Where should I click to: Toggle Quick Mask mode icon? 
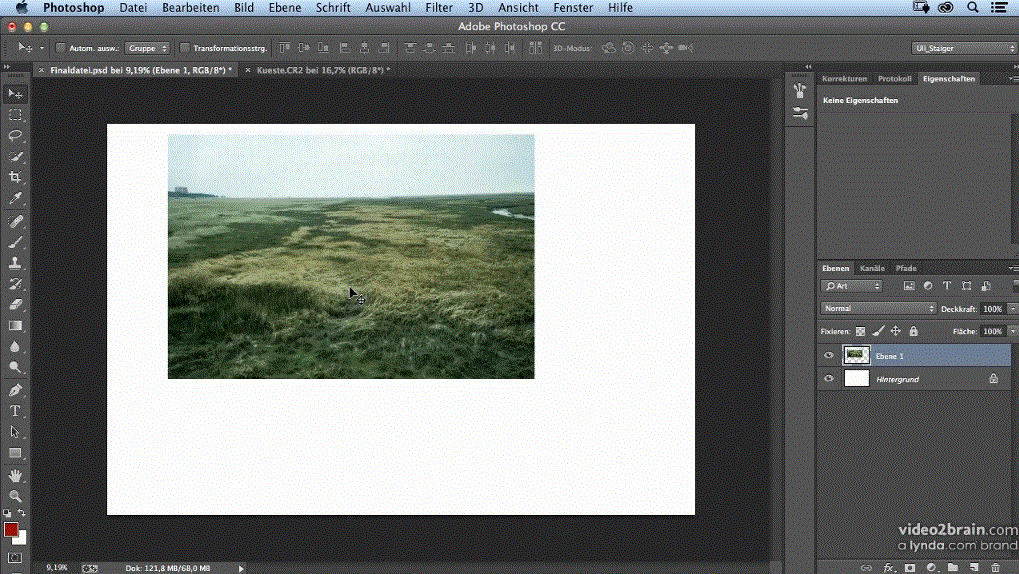(15, 558)
